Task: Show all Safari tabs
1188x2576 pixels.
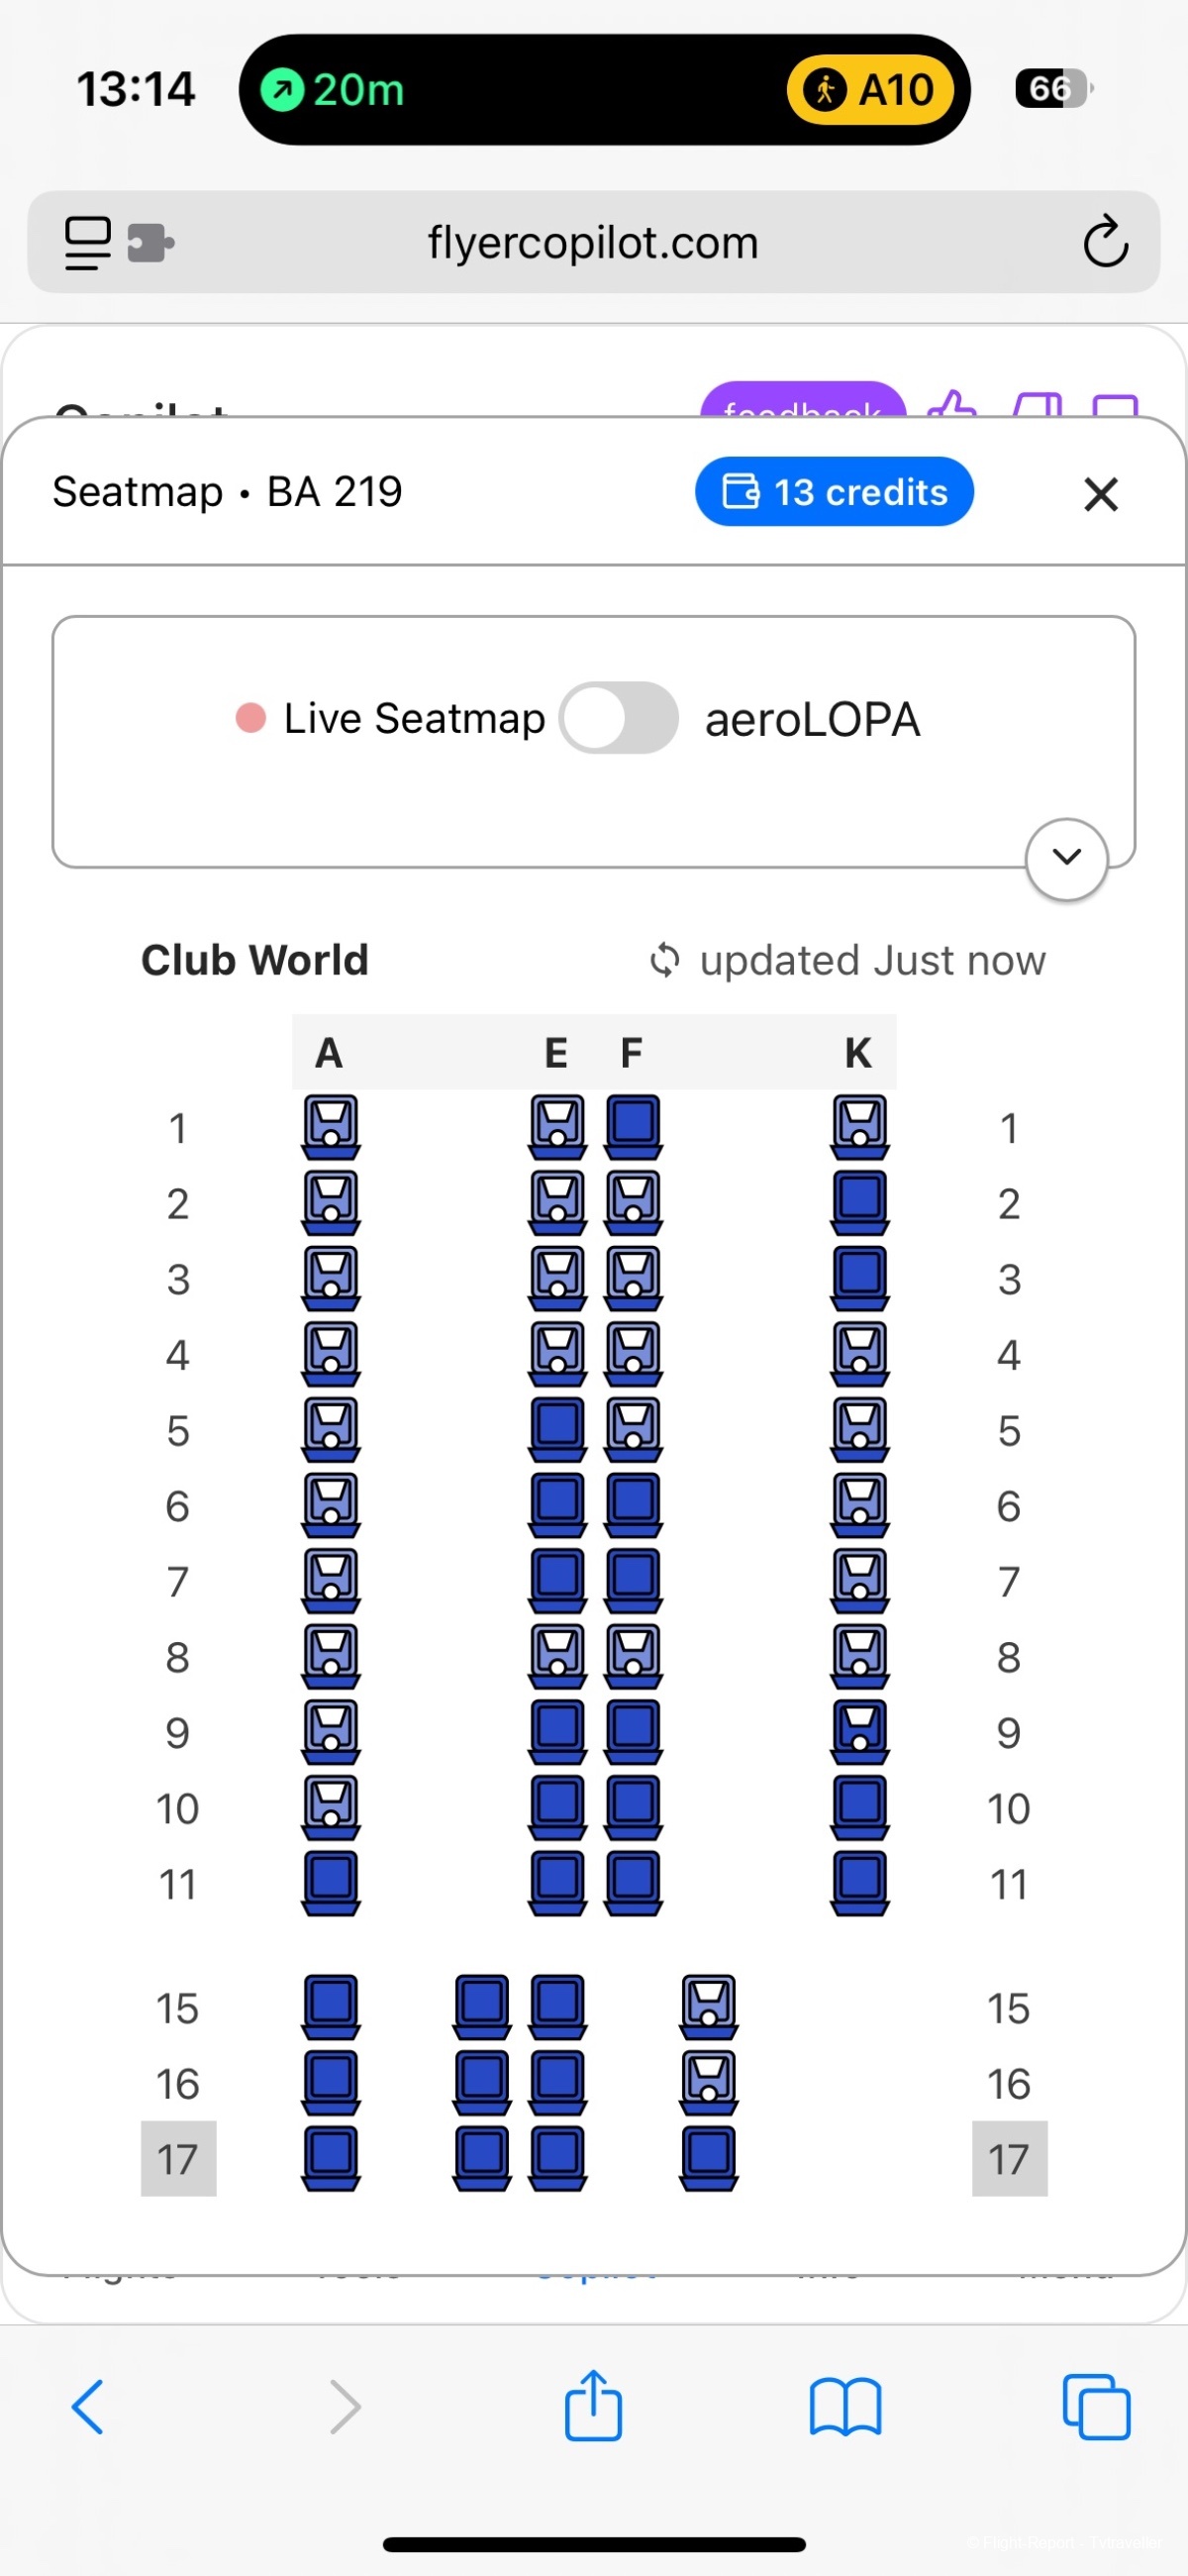Action: tap(1096, 2407)
